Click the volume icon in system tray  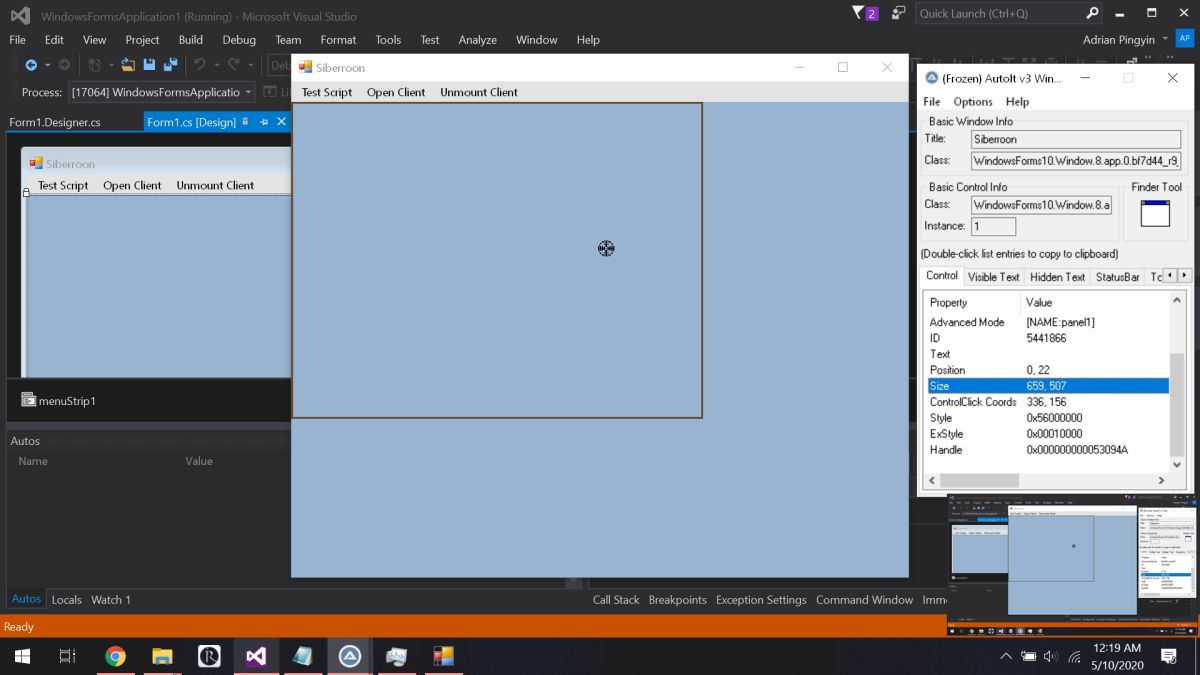(x=1051, y=656)
